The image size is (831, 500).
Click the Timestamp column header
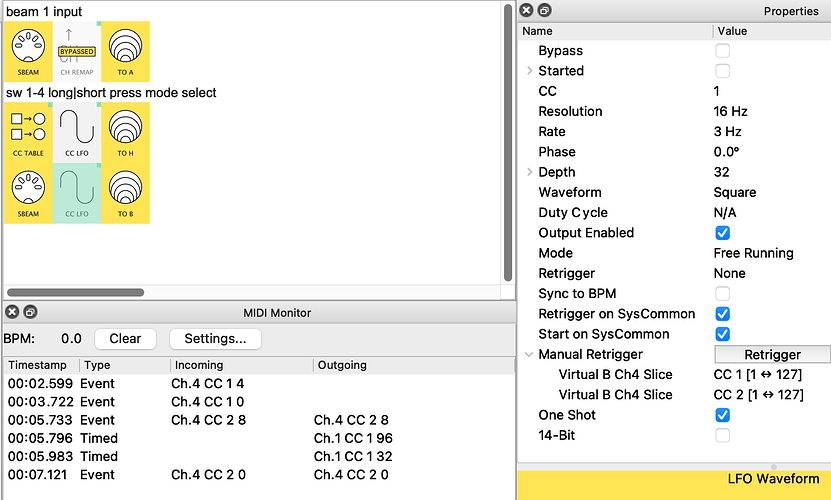tap(42, 365)
